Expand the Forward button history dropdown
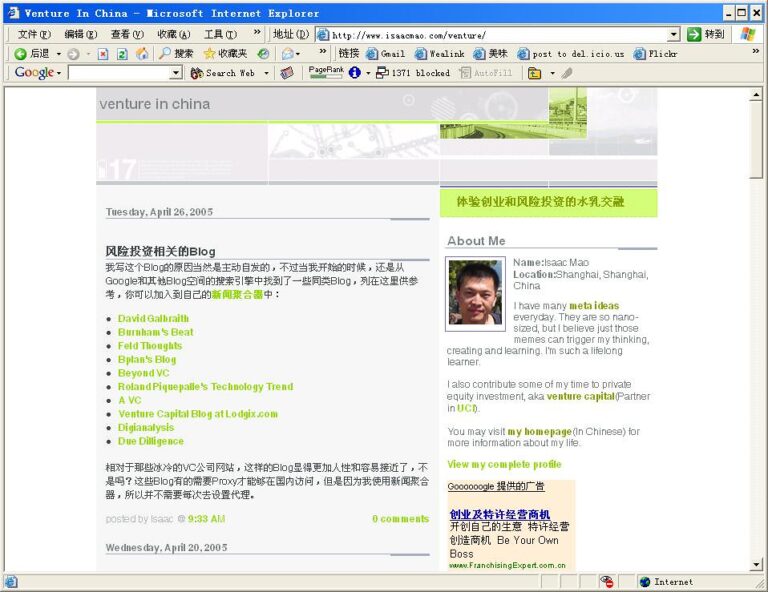 click(x=88, y=54)
